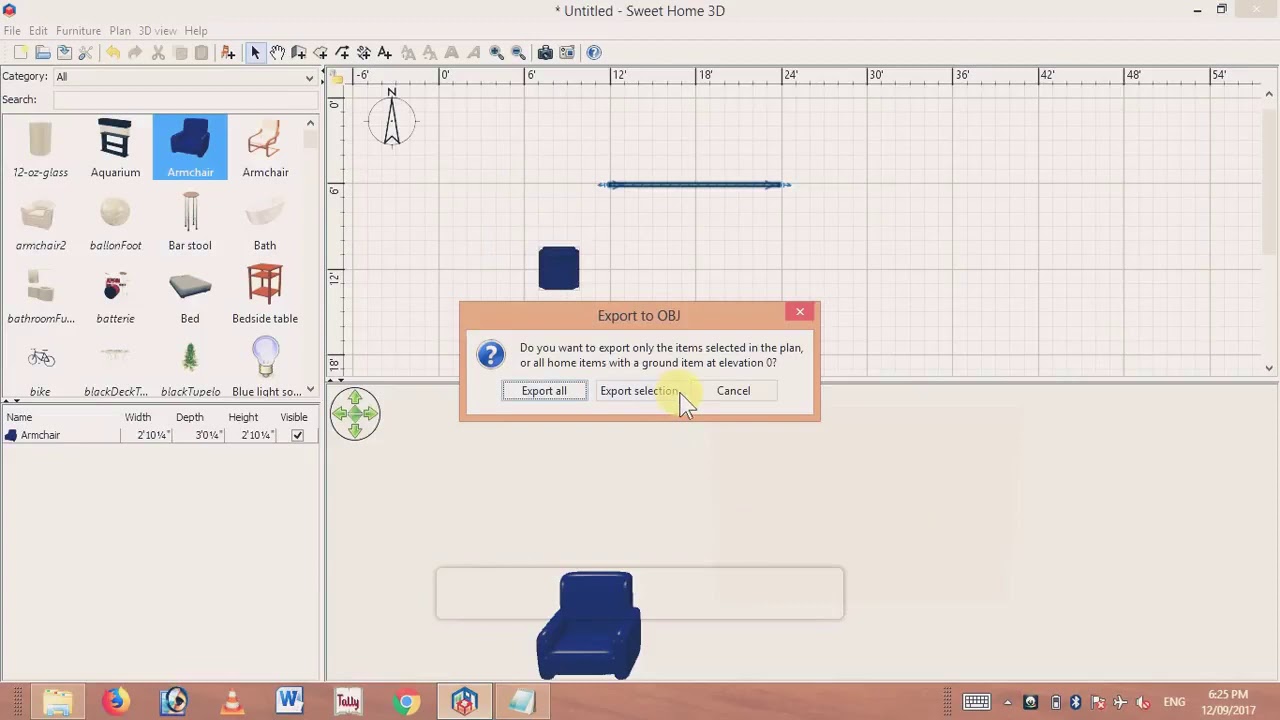Image resolution: width=1280 pixels, height=720 pixels.
Task: Click the compass rose in the plan
Action: tap(392, 118)
